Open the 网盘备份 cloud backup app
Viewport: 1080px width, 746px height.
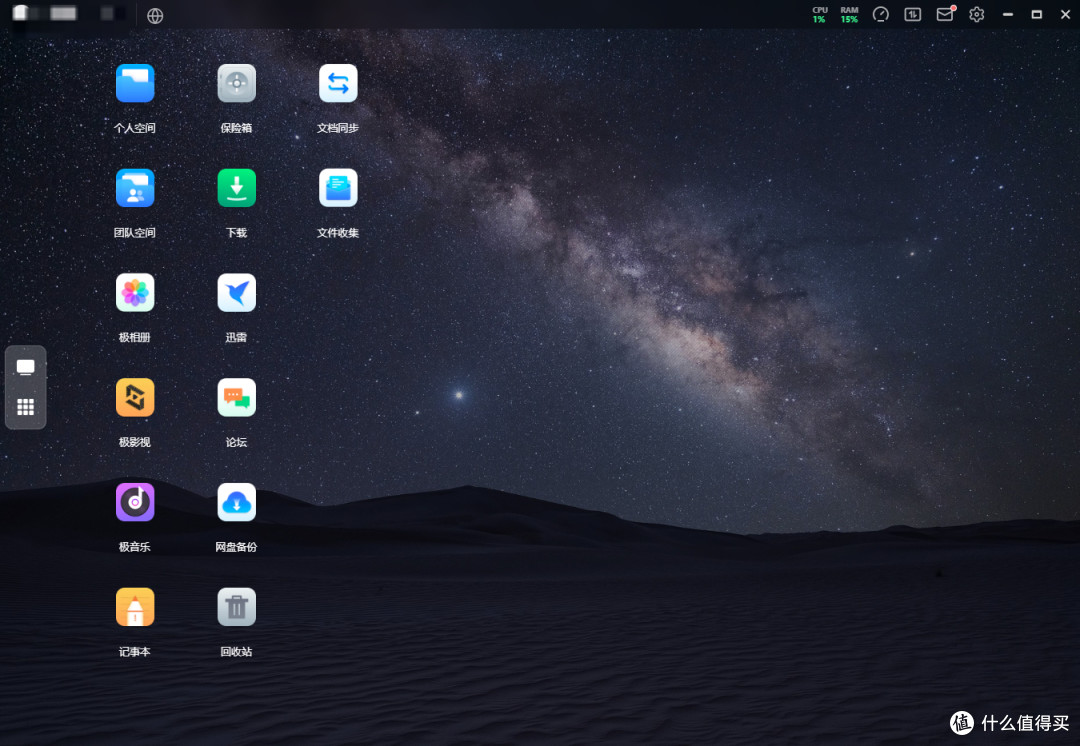(236, 502)
